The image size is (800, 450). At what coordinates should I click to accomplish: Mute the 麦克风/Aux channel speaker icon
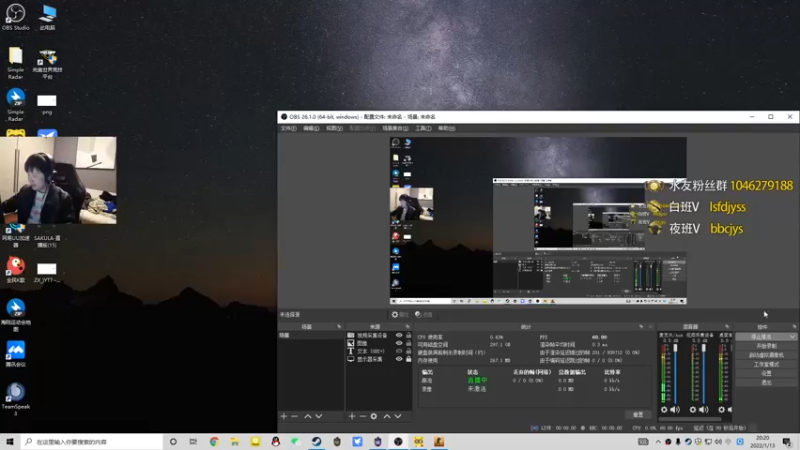coord(676,410)
